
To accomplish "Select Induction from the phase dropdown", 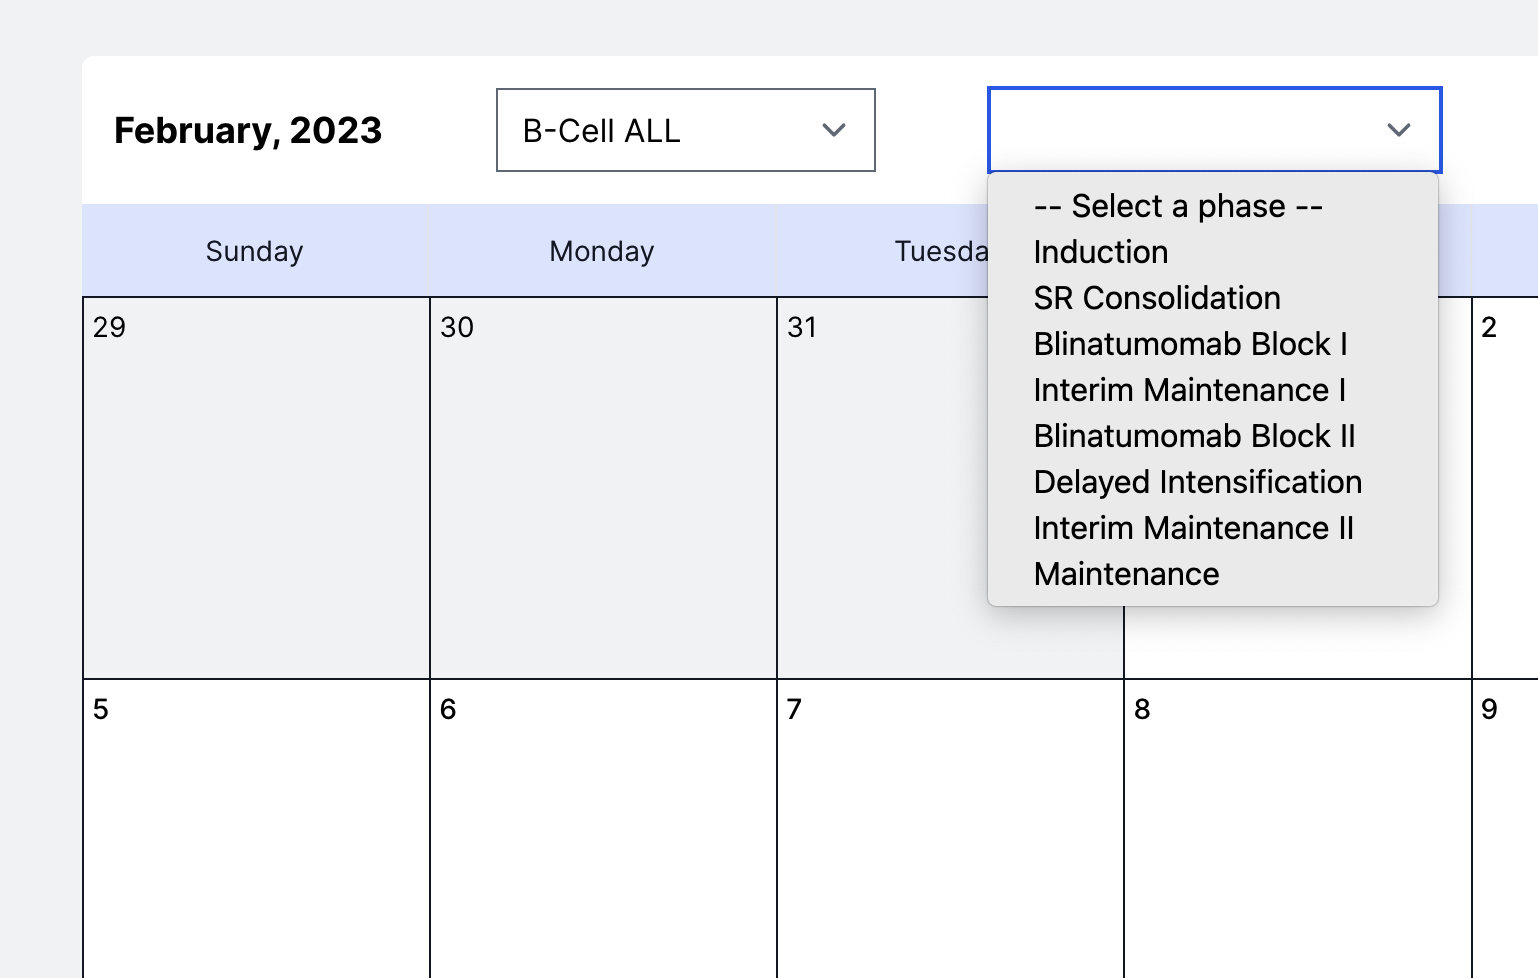I will click(x=1100, y=252).
